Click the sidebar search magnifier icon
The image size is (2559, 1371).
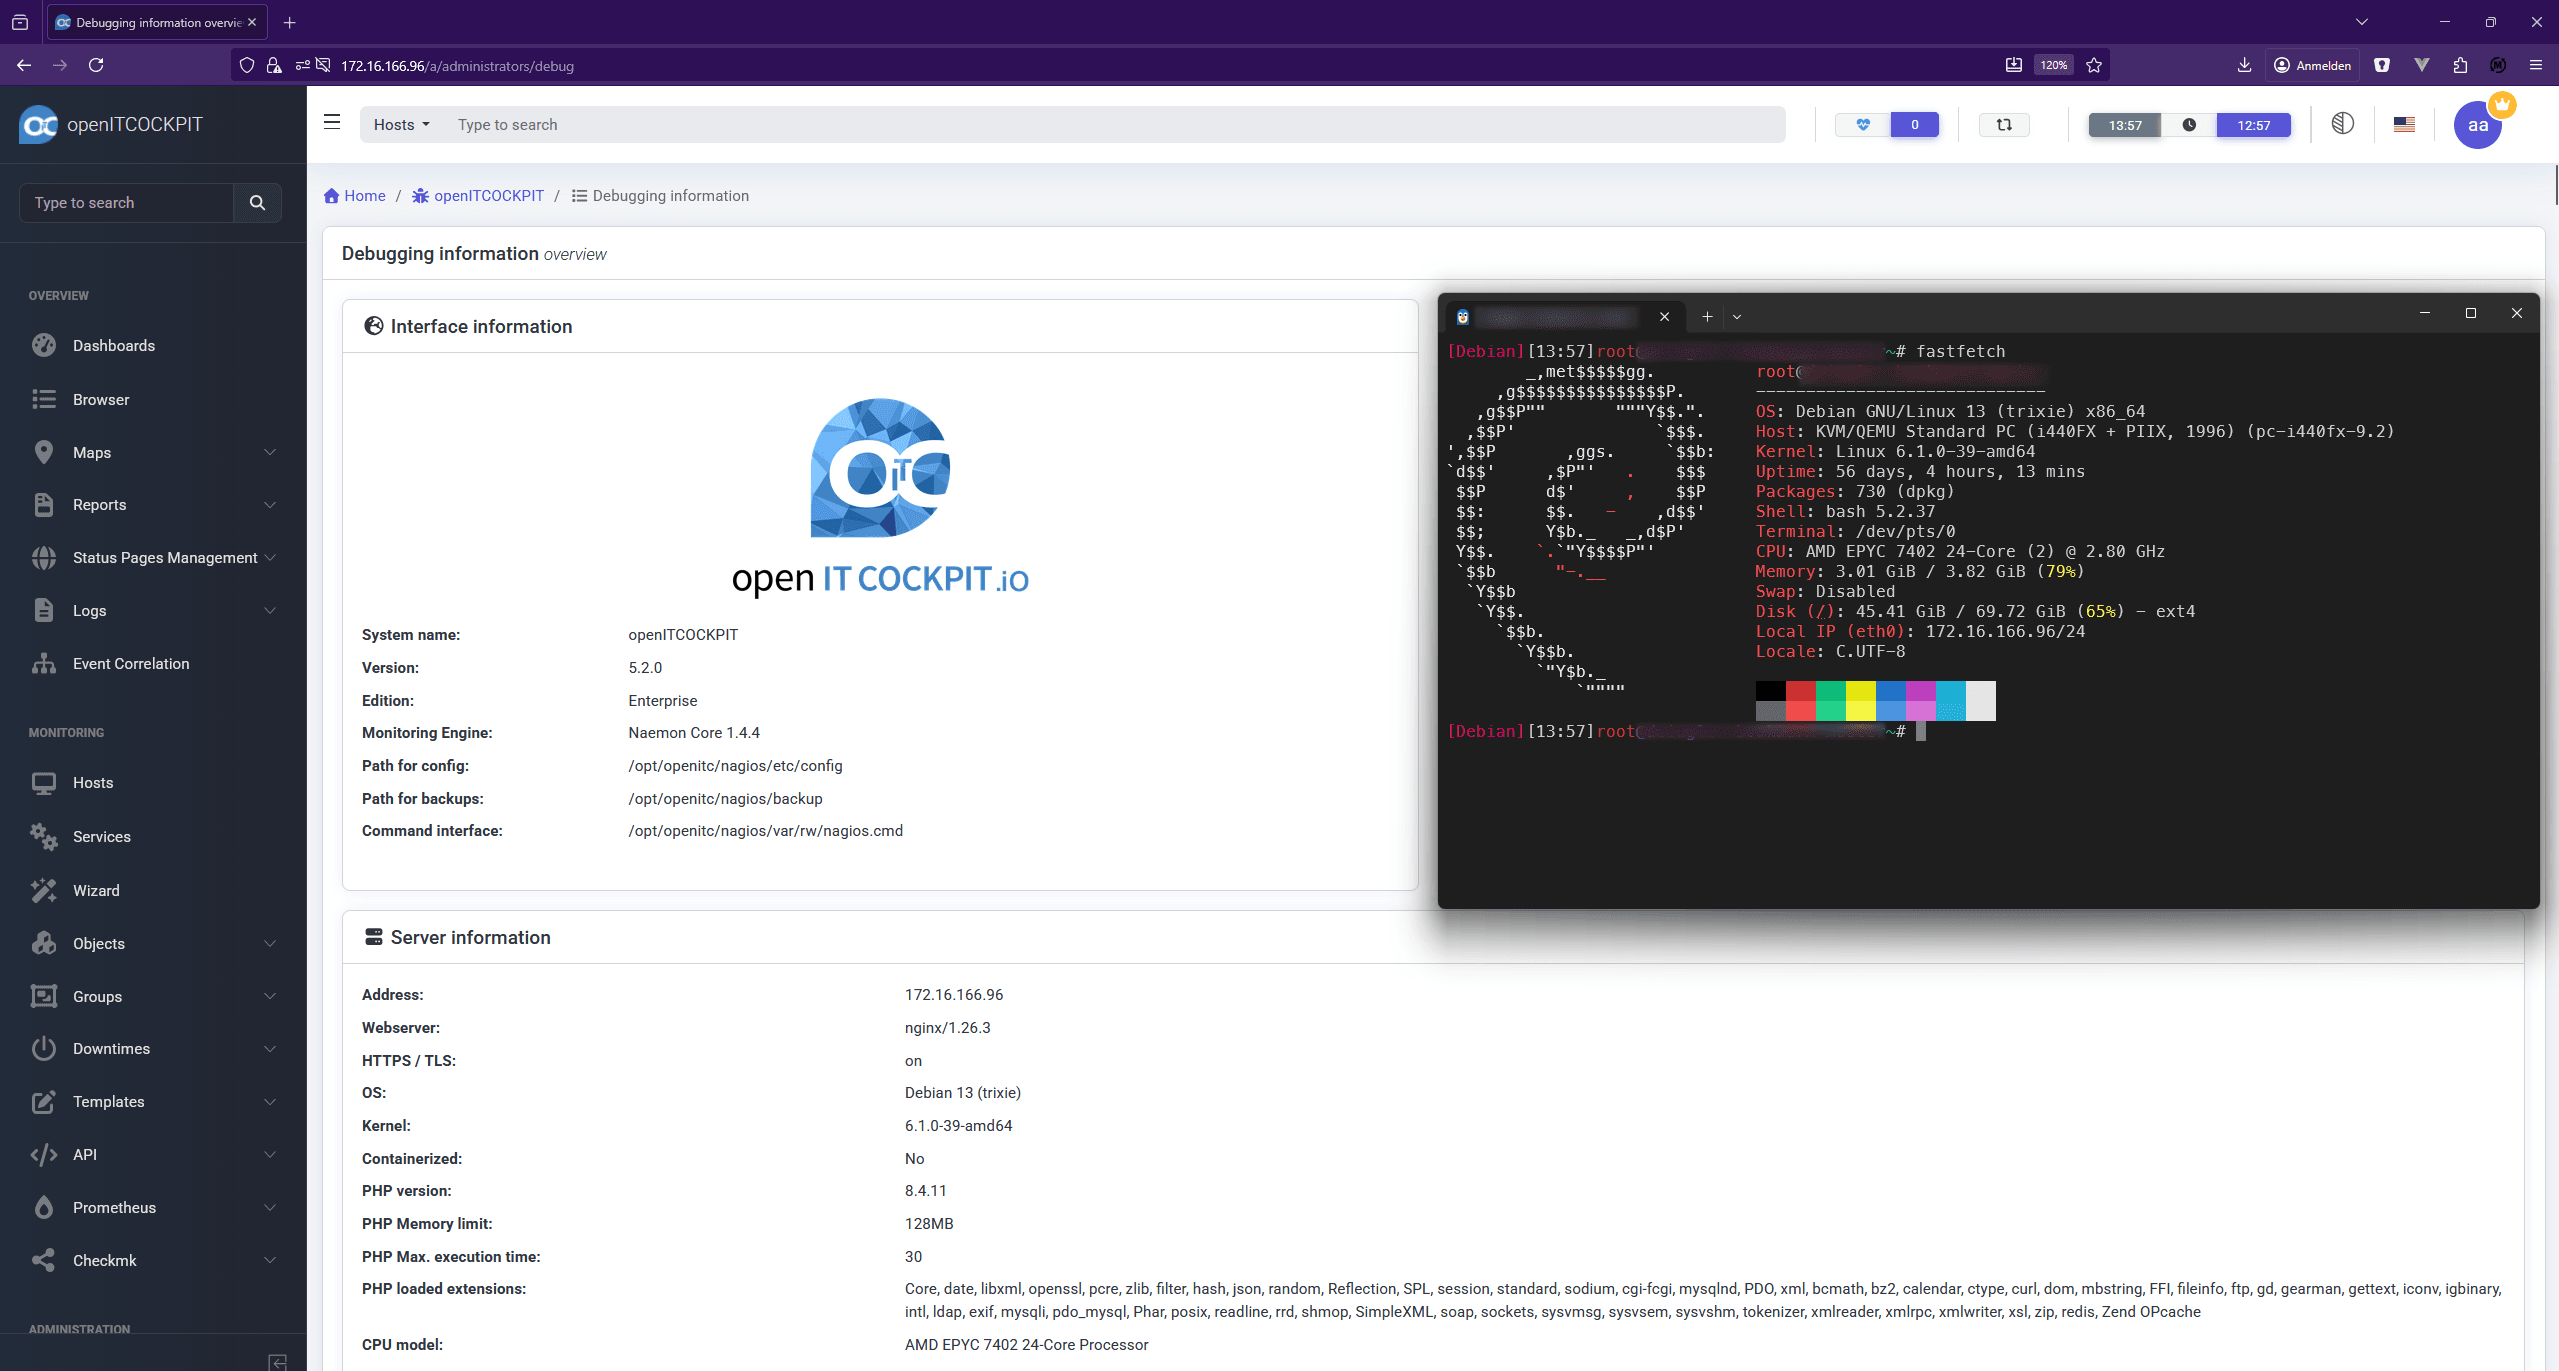pos(257,203)
